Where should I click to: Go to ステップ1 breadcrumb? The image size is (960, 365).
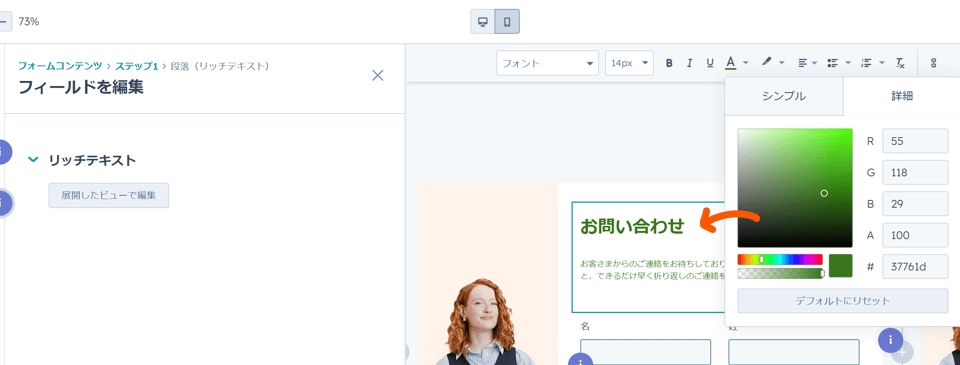tap(137, 66)
